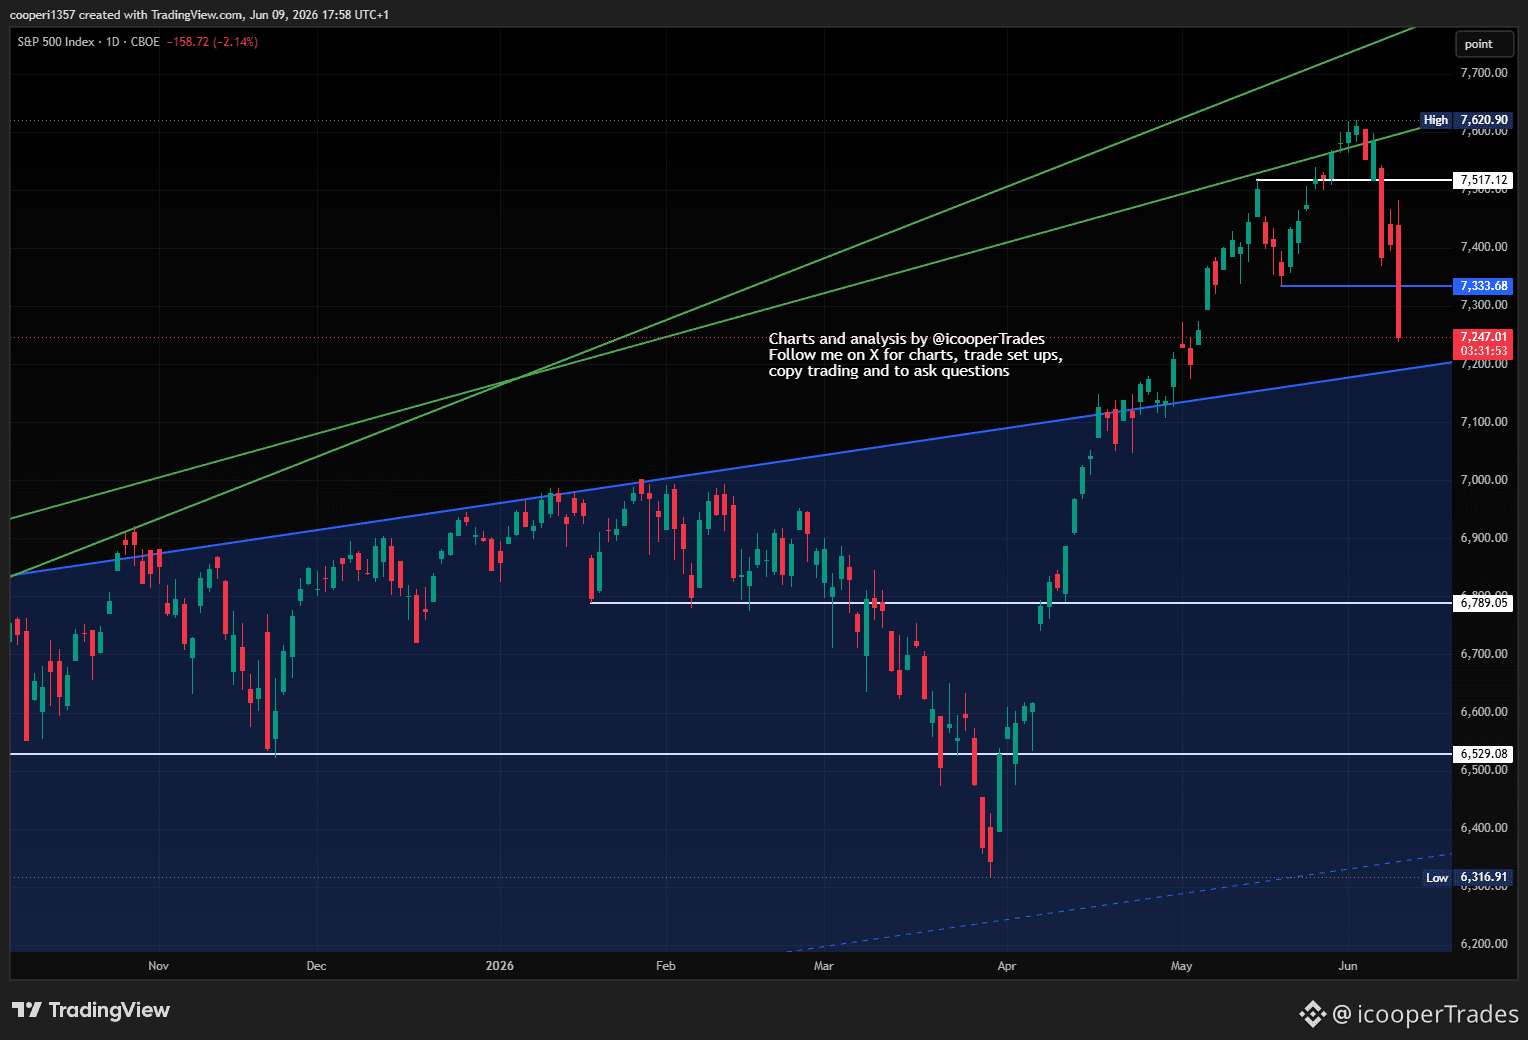Screen dimensions: 1528x1040
Task: Click the 'Dec' label on the time axis
Action: point(316,966)
